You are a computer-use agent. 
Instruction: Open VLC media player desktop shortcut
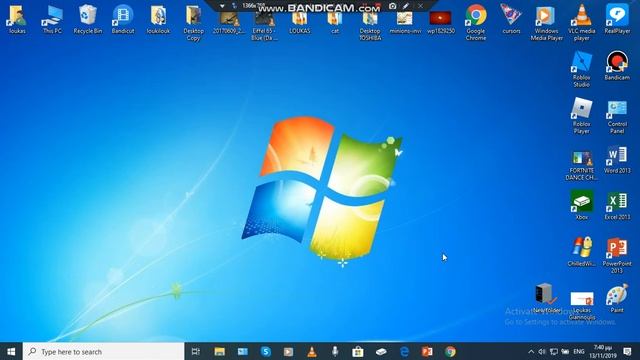pyautogui.click(x=582, y=22)
